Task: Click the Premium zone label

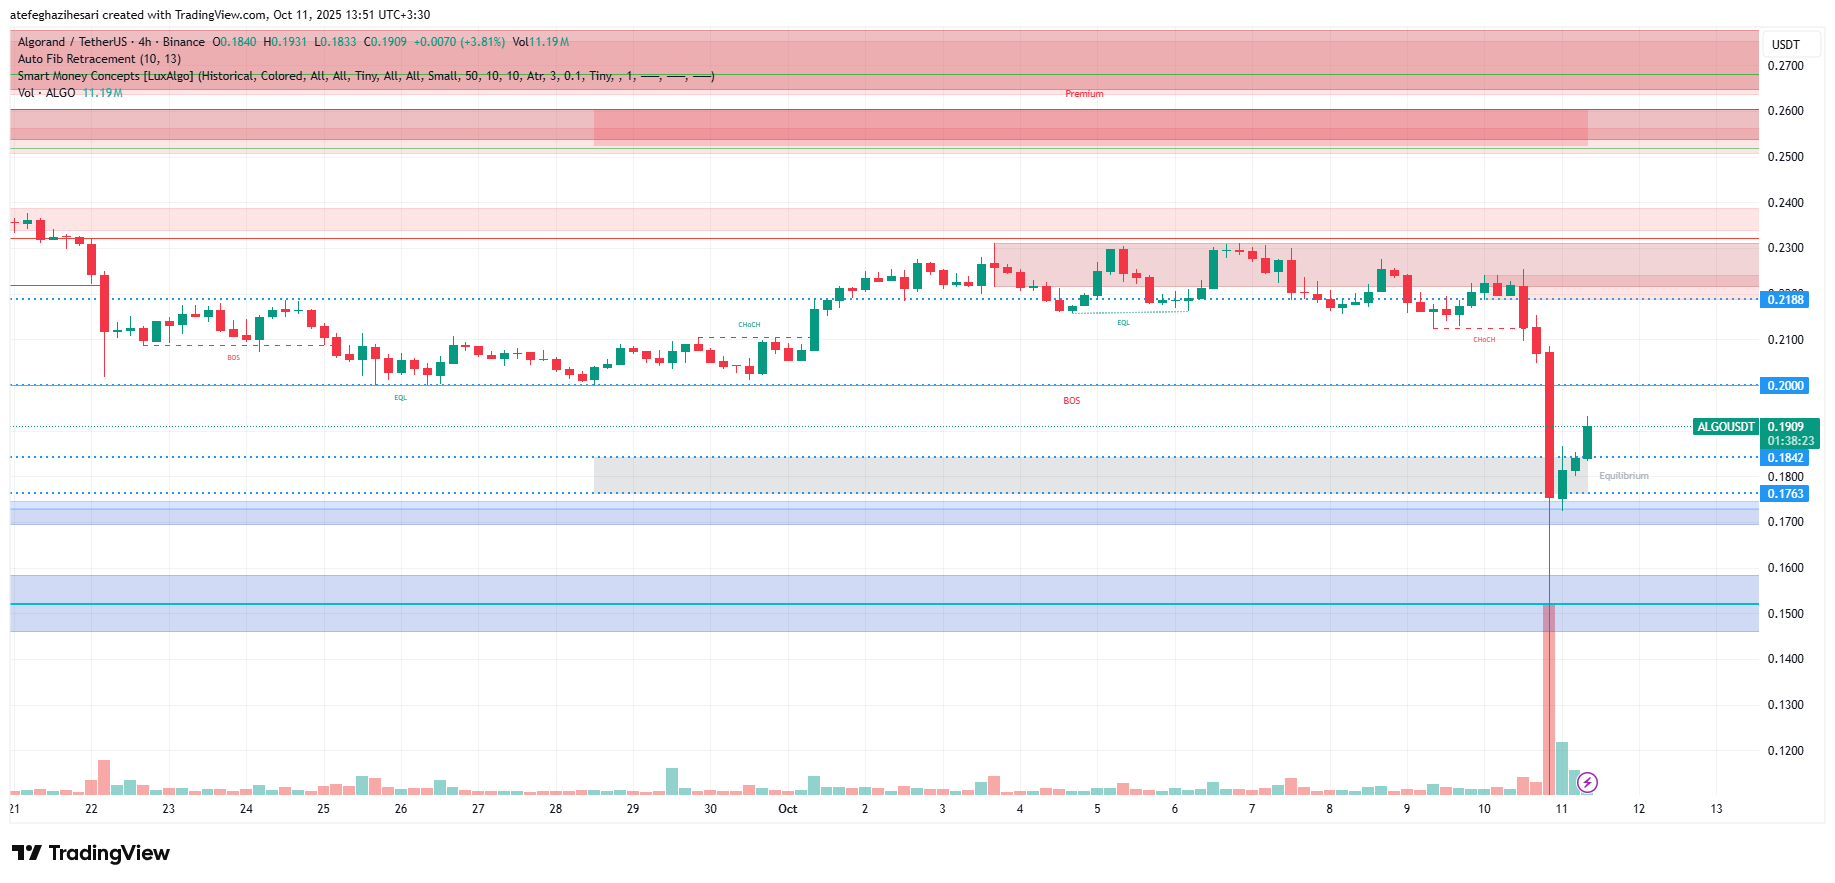Action: pos(1084,94)
